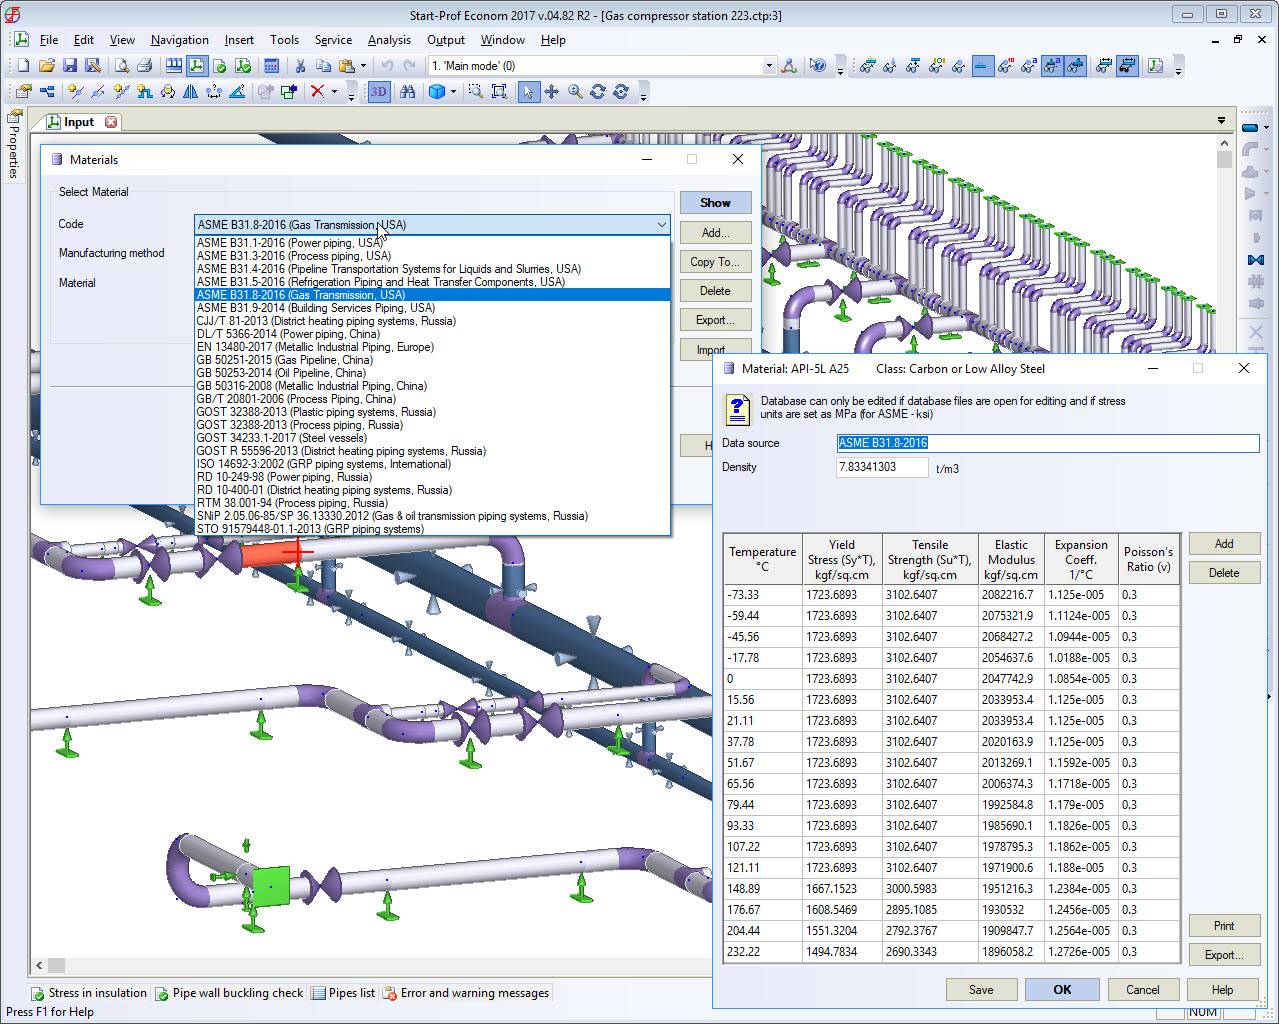Open the calculator icon in the toolbar
The image size is (1279, 1024).
pyautogui.click(x=271, y=66)
